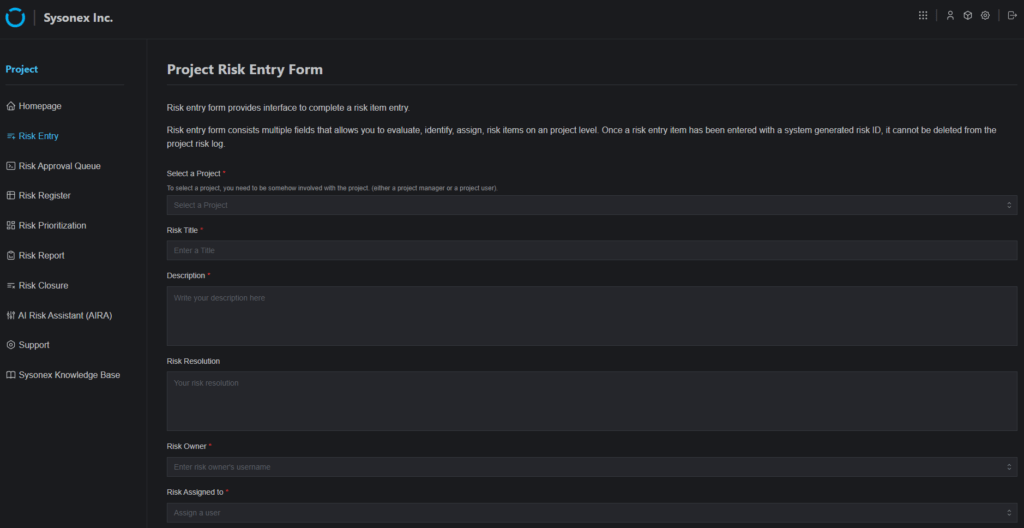Click the logout icon
The height and width of the screenshot is (528, 1024).
pos(1012,15)
